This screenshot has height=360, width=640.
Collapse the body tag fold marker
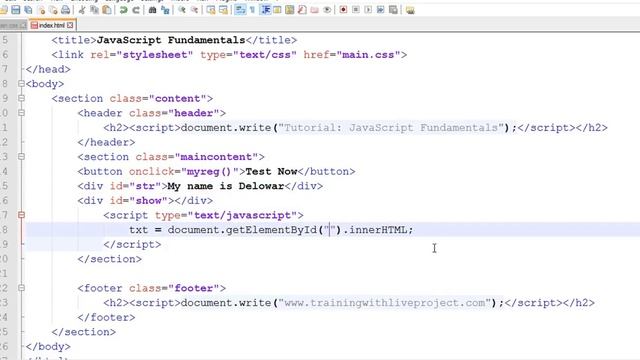pos(21,84)
